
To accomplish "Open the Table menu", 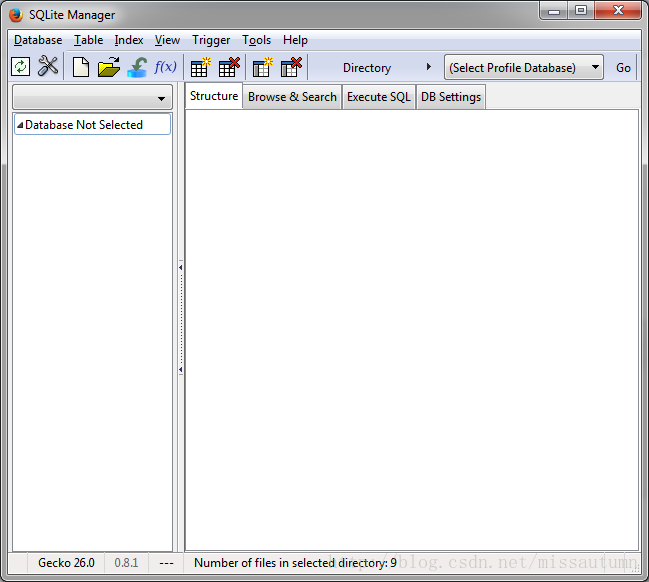I will point(89,40).
